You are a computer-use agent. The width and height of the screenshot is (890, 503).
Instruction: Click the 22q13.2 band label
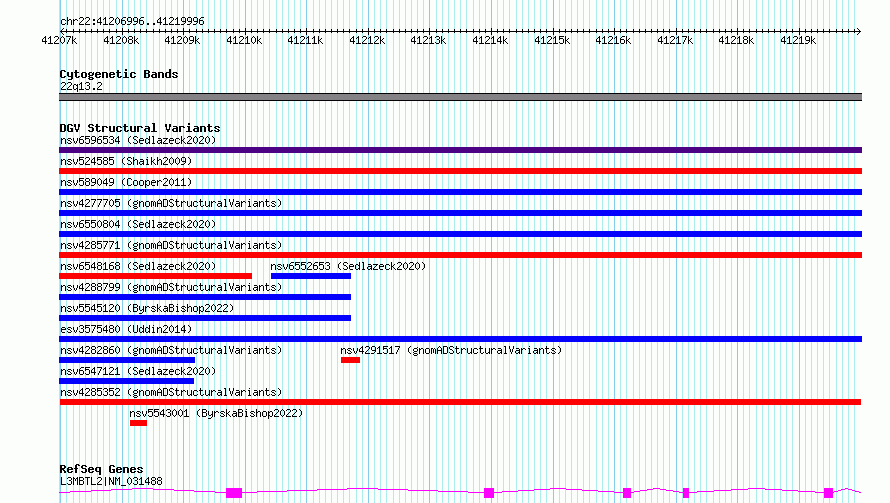coord(81,86)
